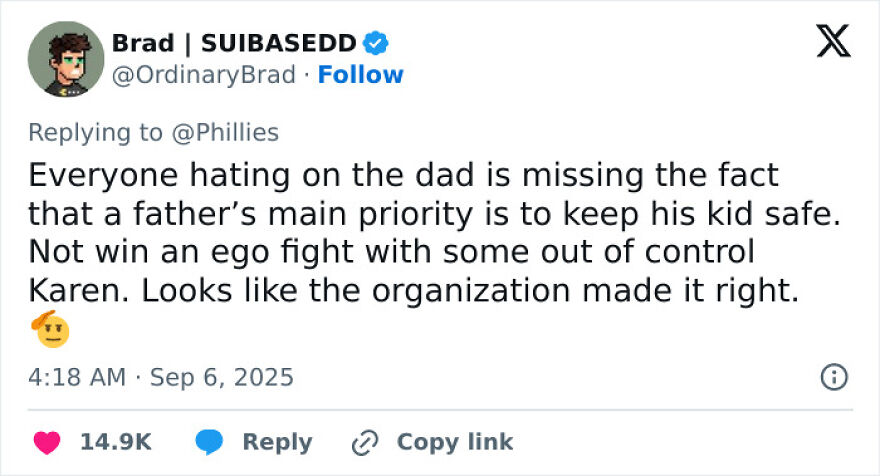Follow @OrdinaryBrad using the Follow link

[x=360, y=75]
